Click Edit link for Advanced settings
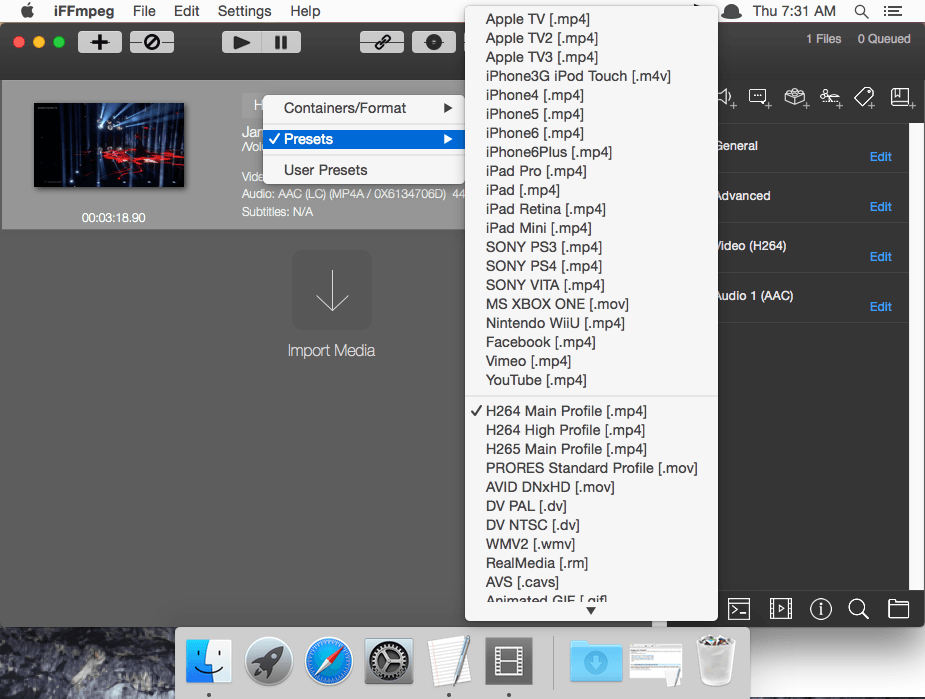This screenshot has height=699, width=925. (x=880, y=207)
